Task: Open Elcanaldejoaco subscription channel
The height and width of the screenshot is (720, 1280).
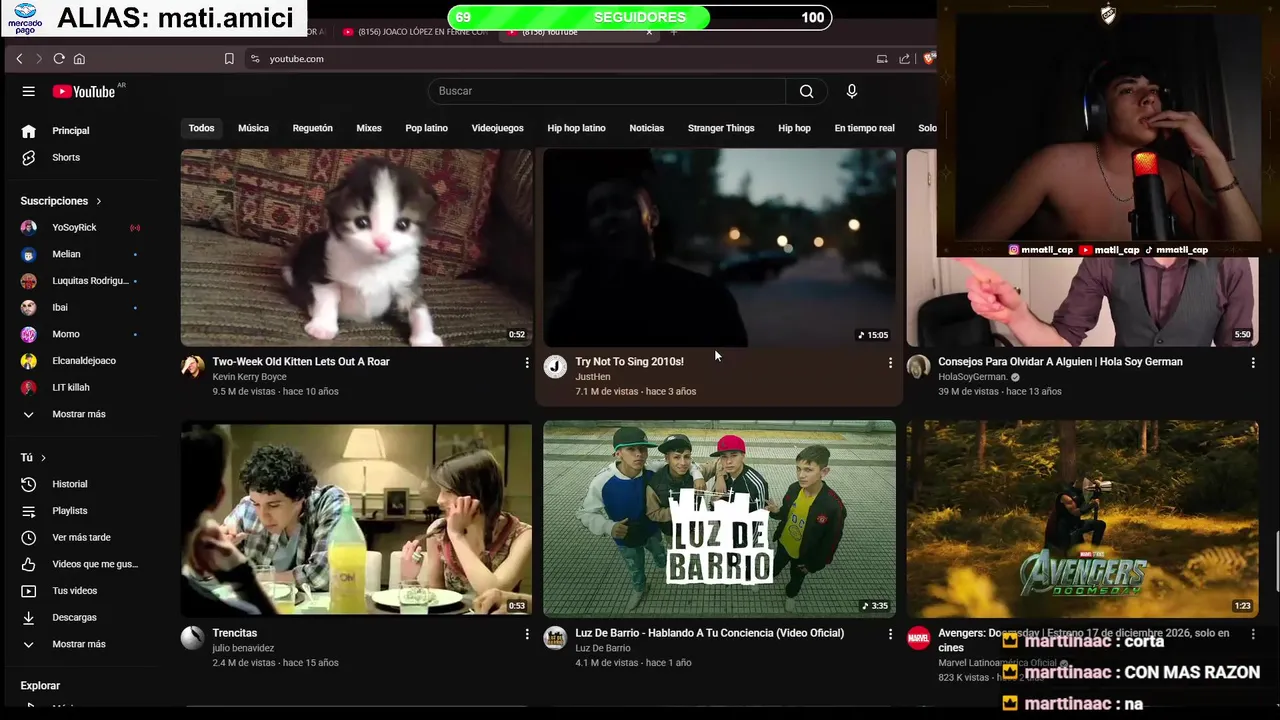Action: (83, 361)
